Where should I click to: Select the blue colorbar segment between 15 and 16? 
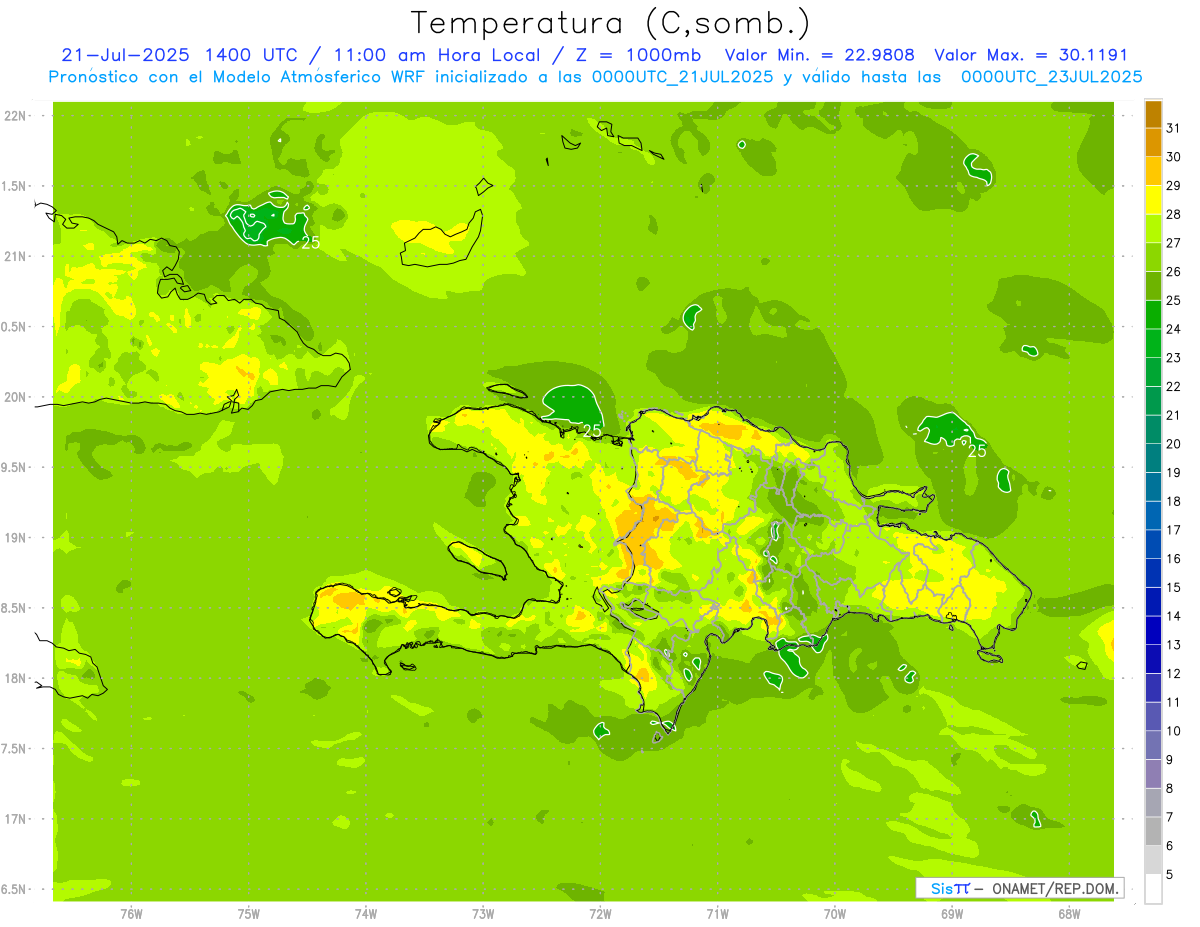tap(1153, 573)
